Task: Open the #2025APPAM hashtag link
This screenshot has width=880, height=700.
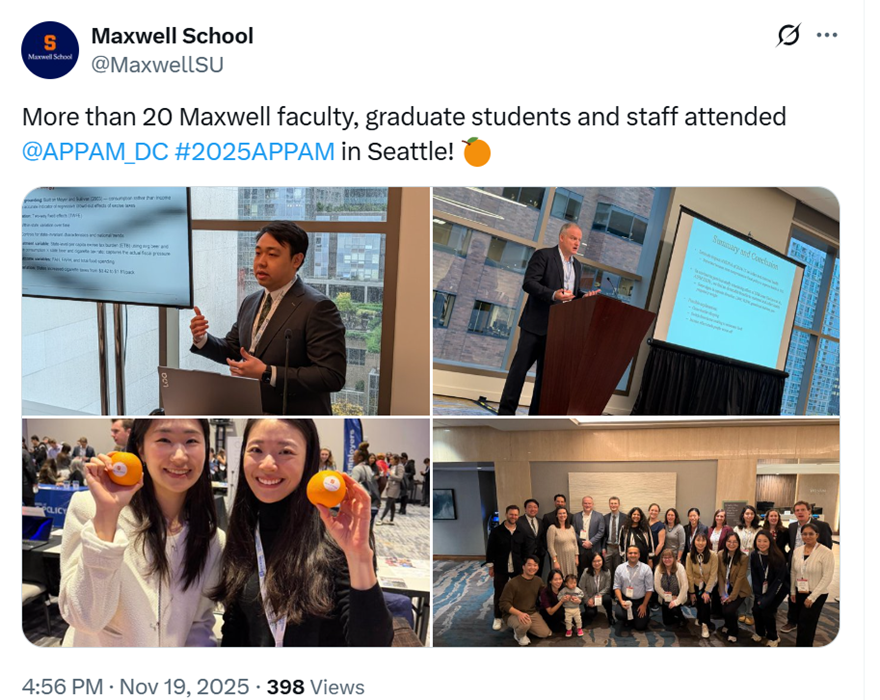Action: click(255, 152)
